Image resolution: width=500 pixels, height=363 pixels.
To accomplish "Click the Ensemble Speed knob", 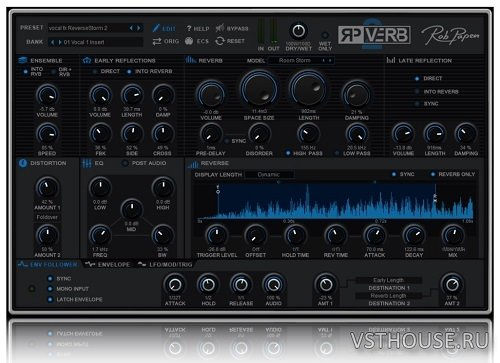I will 47,134.
